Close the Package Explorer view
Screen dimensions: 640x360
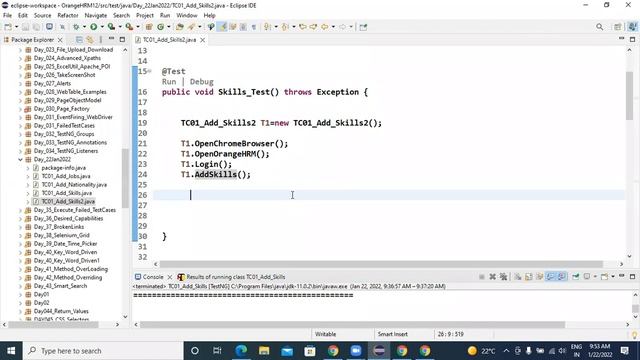coord(60,40)
